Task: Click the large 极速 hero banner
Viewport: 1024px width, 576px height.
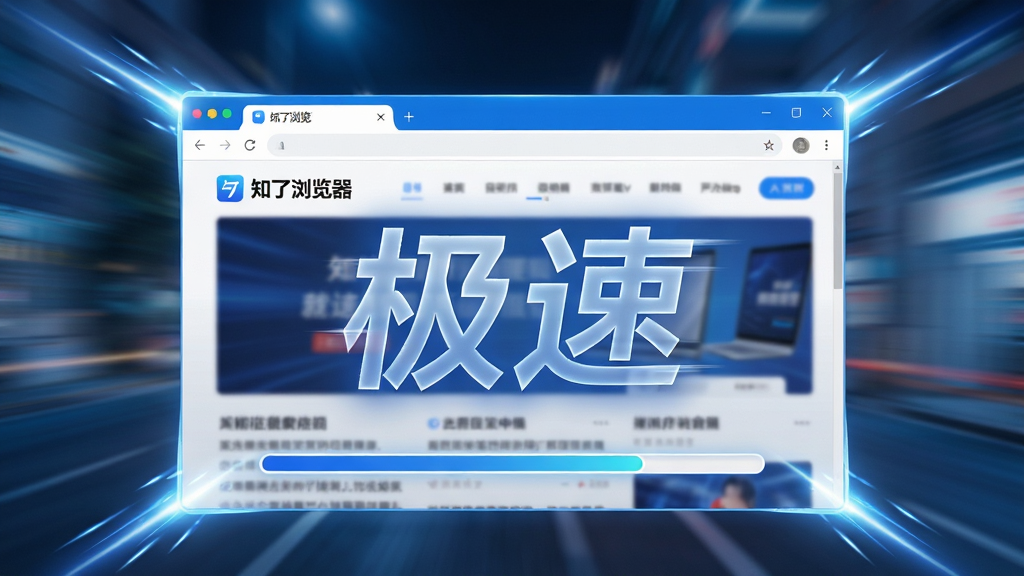Action: [x=515, y=306]
